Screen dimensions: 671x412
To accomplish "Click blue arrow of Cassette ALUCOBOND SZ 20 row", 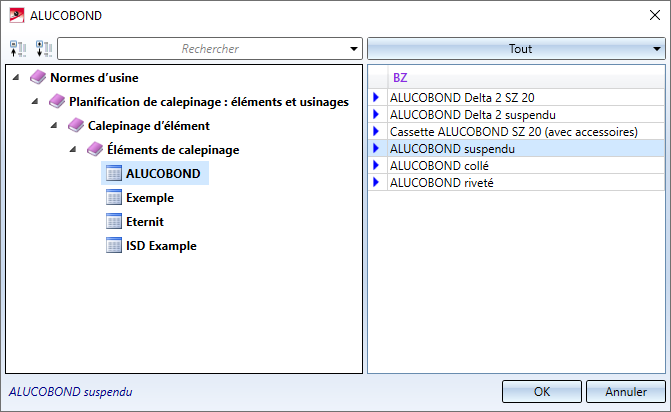I will click(376, 131).
